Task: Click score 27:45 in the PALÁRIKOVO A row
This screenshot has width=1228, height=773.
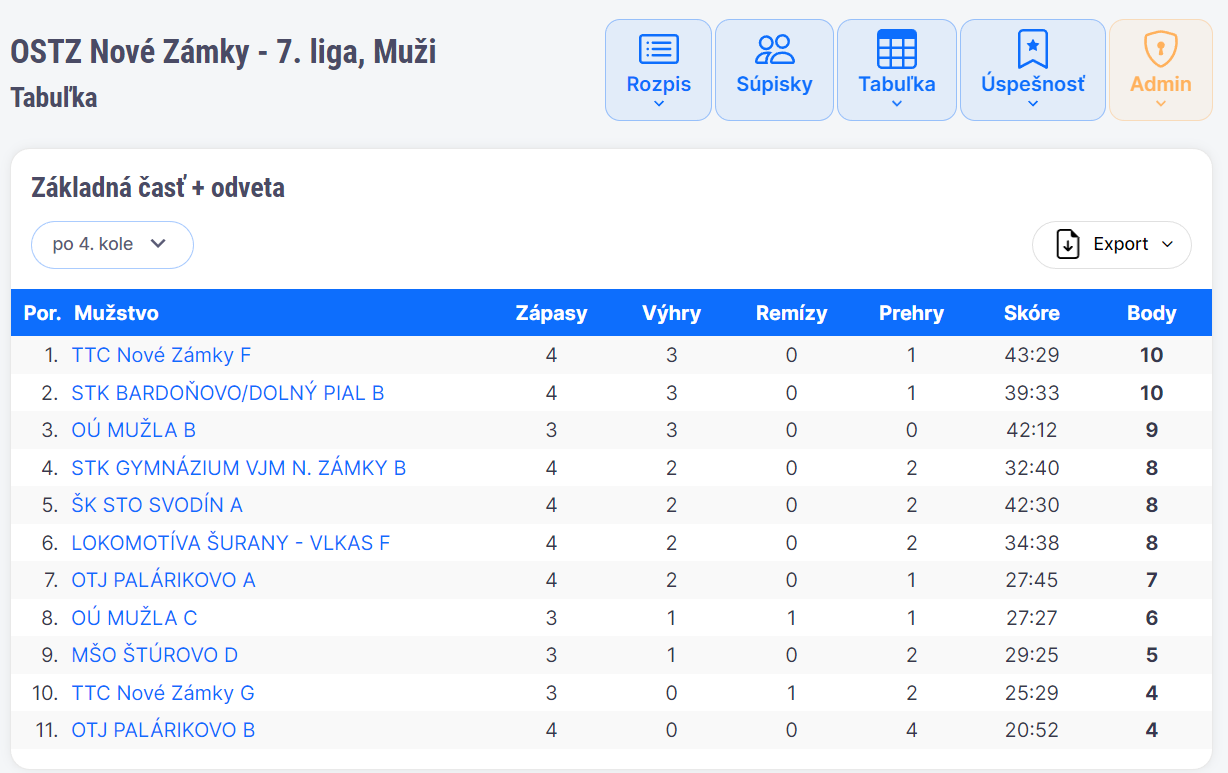Action: pos(1031,580)
